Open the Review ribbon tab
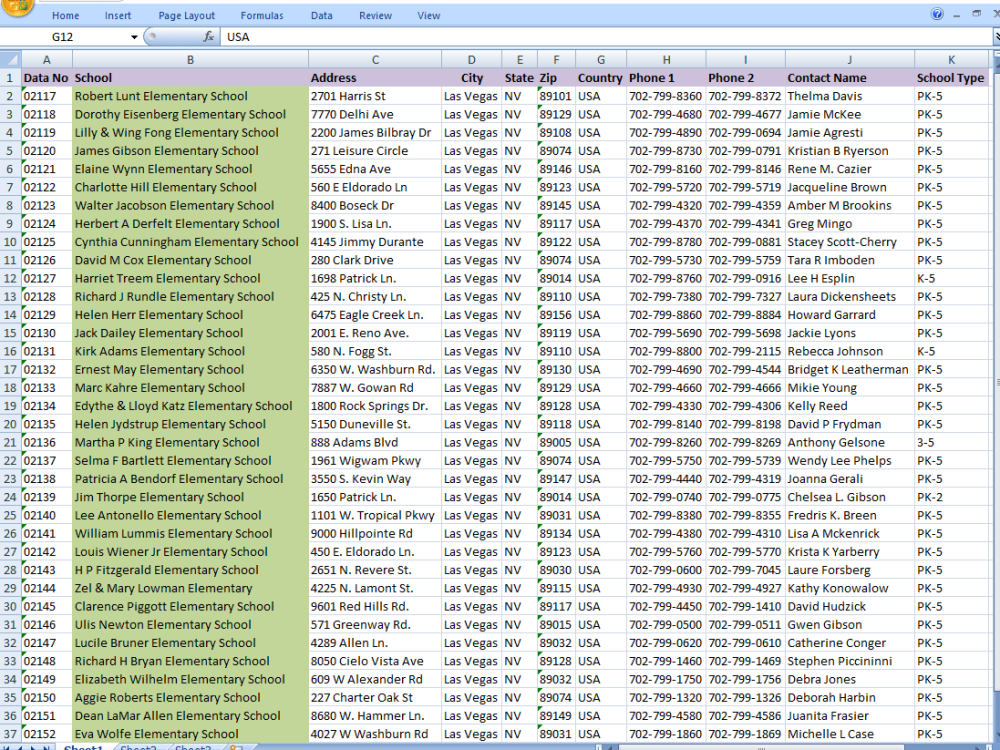 (375, 15)
